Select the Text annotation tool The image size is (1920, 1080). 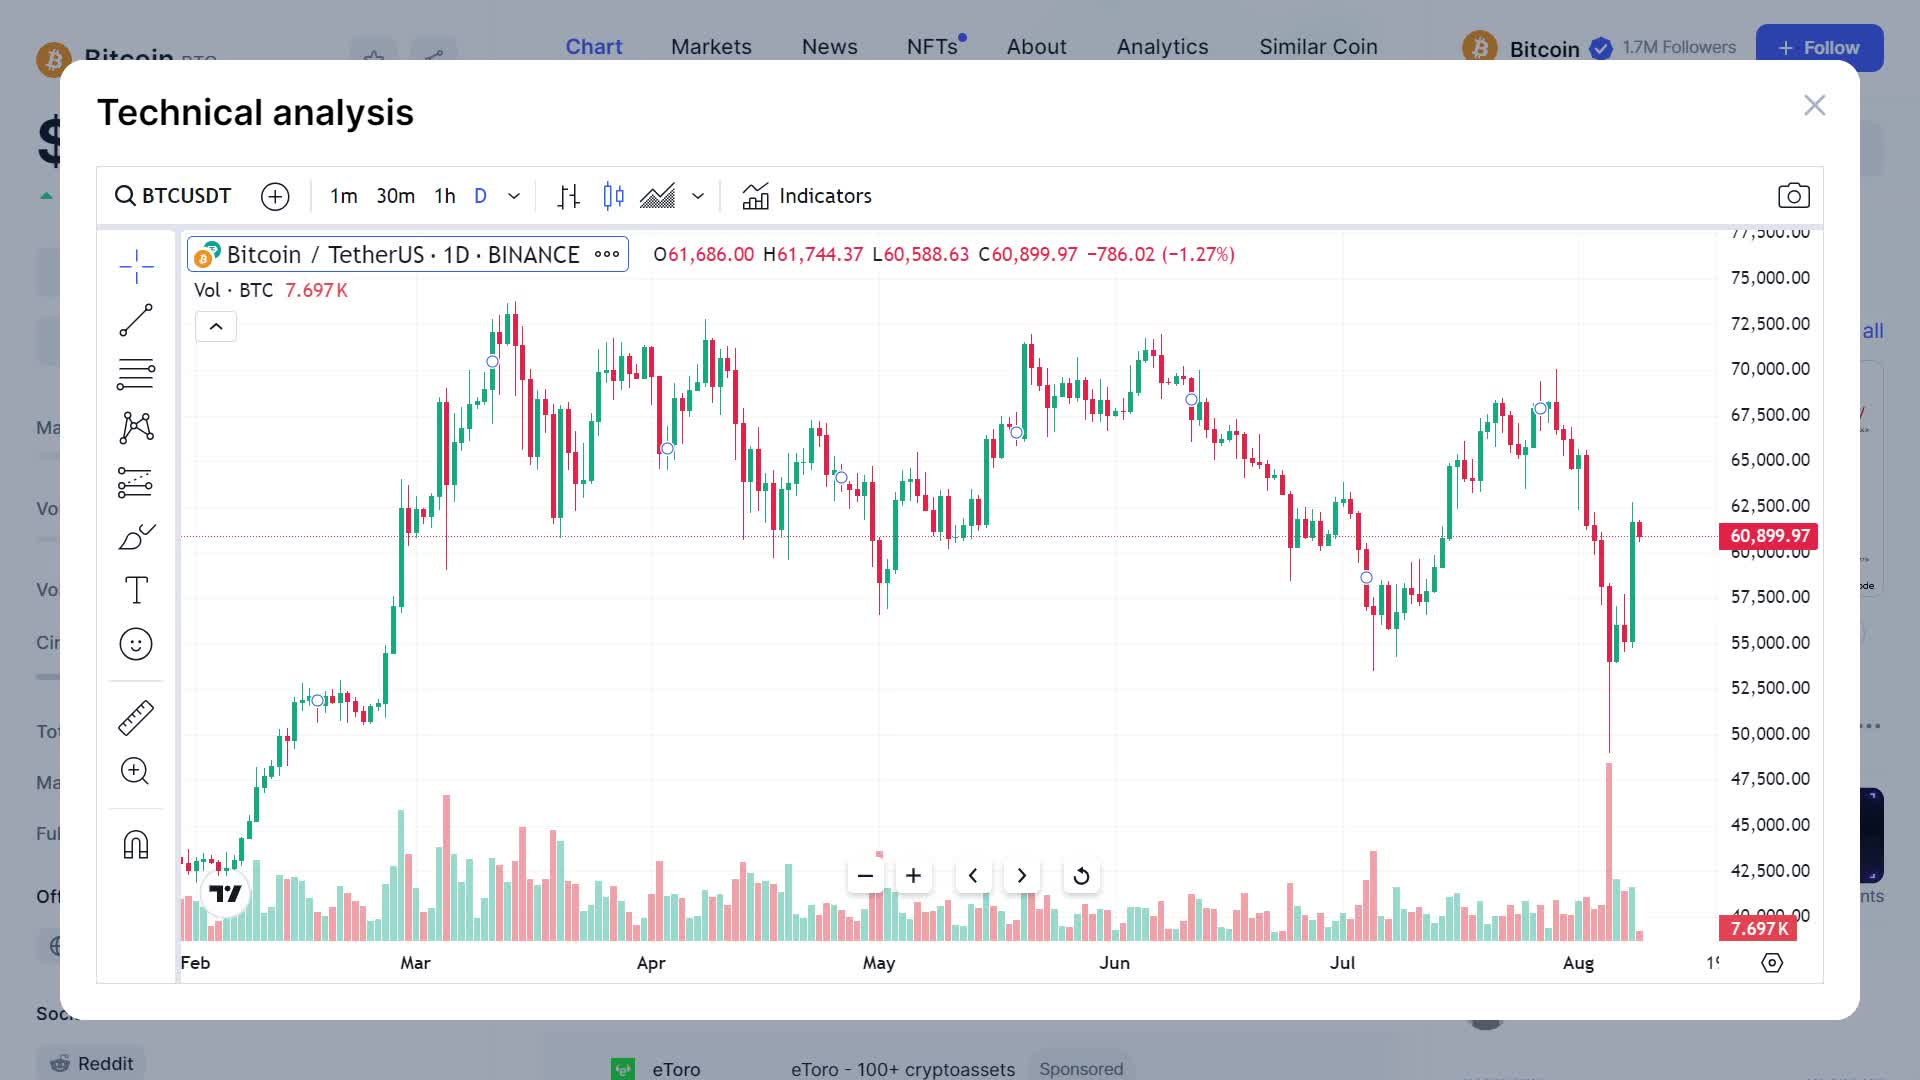(136, 590)
